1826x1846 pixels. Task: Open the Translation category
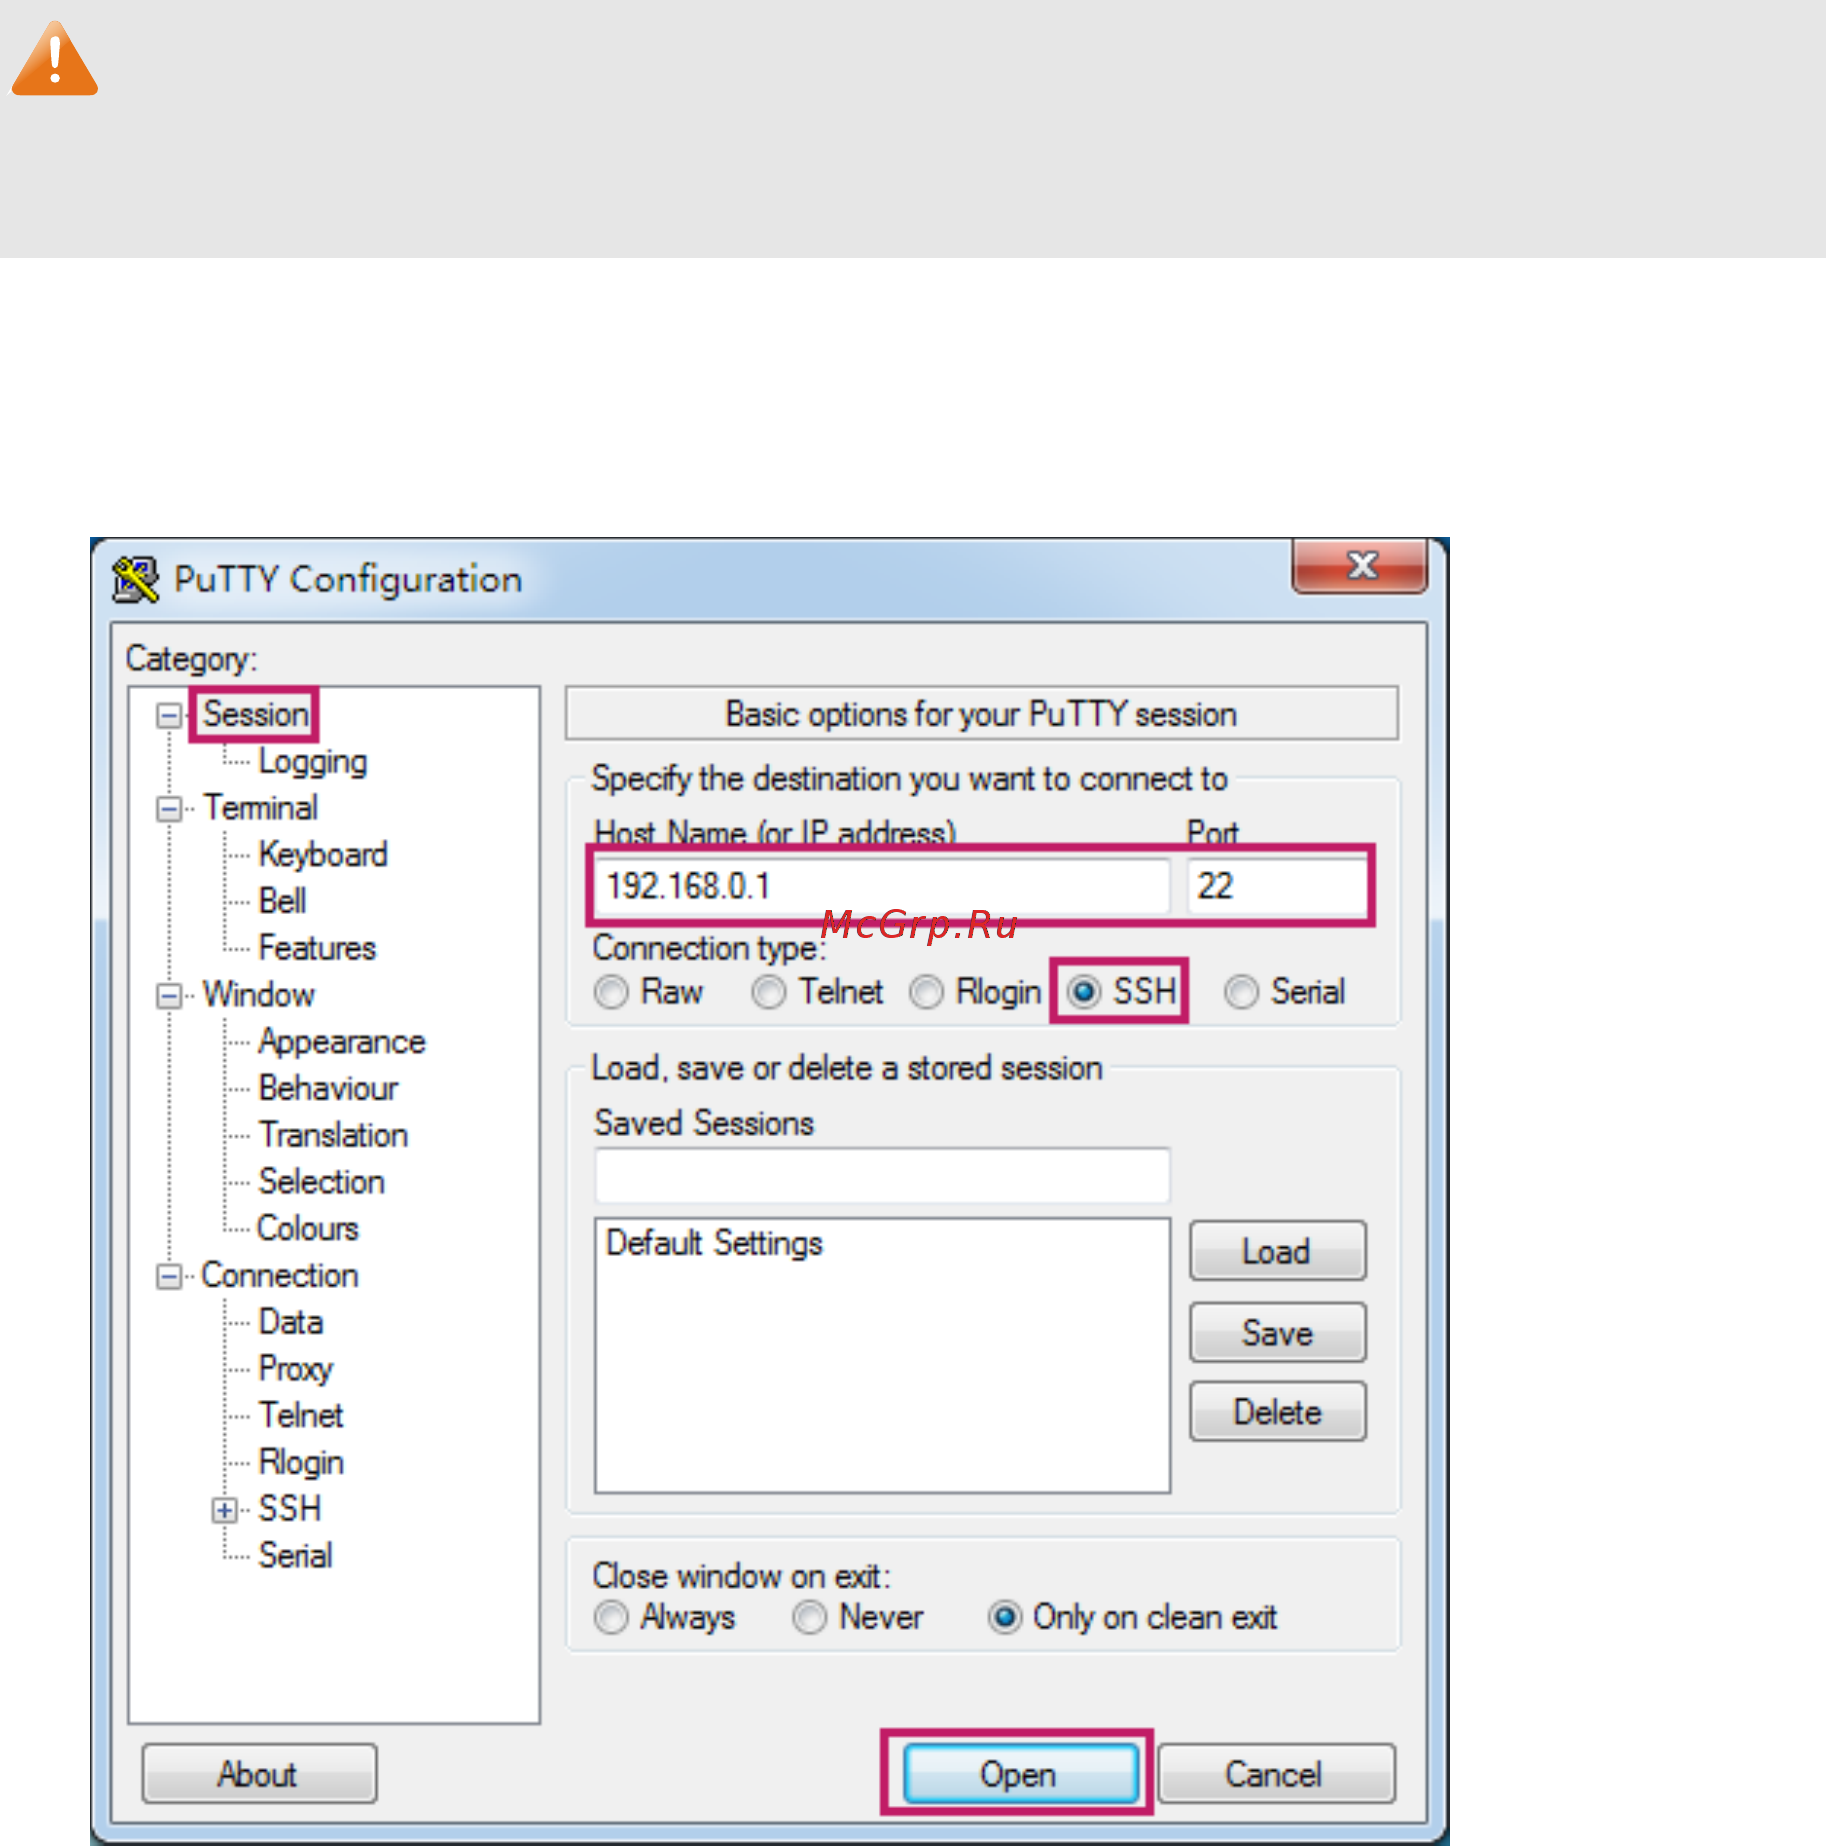[x=333, y=1135]
